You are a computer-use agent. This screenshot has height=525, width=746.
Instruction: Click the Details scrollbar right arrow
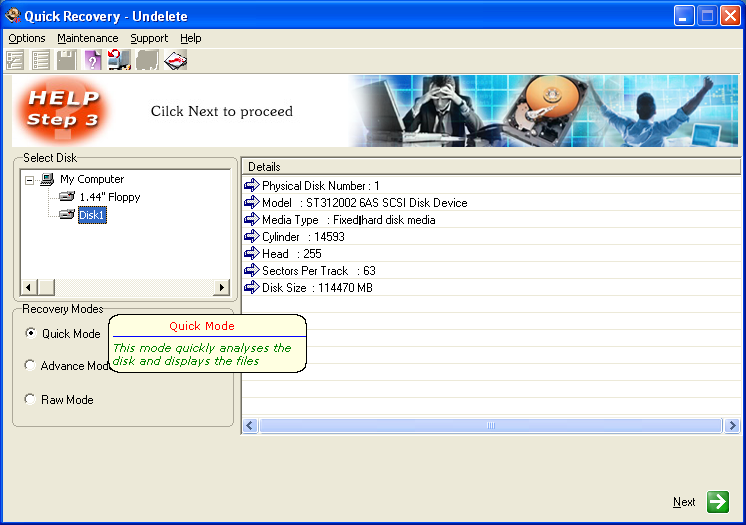point(732,425)
